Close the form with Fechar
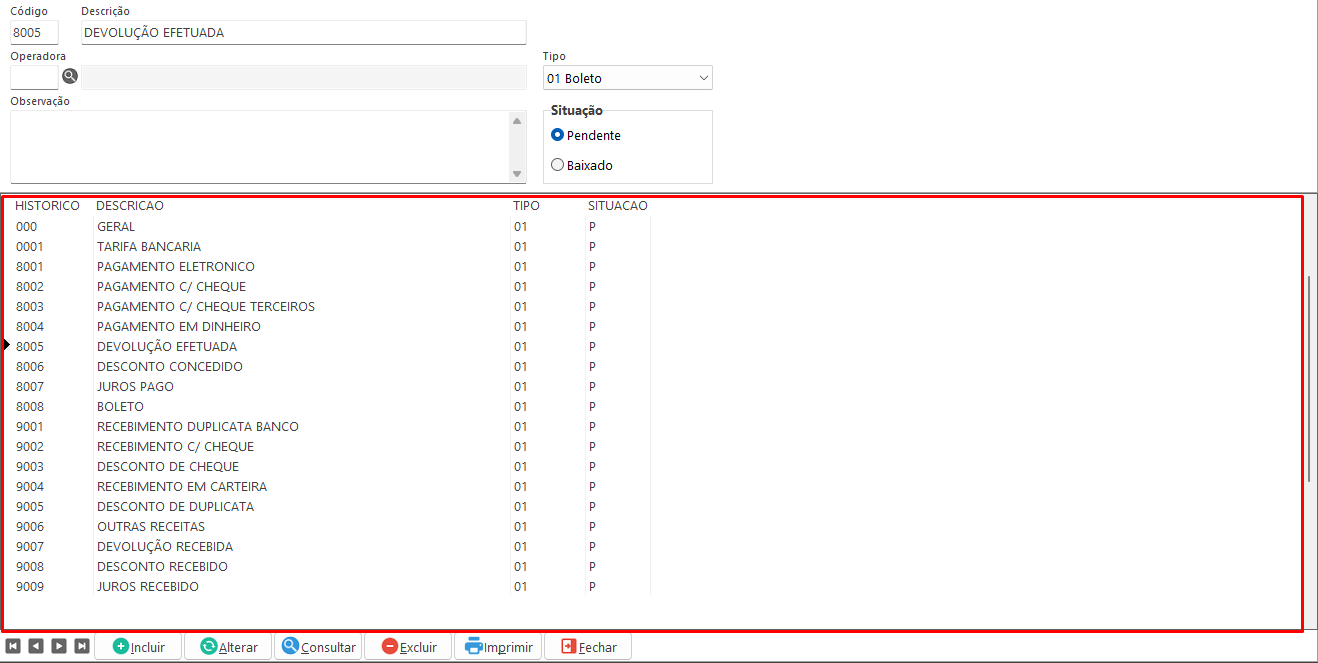1318x663 pixels. [x=588, y=647]
